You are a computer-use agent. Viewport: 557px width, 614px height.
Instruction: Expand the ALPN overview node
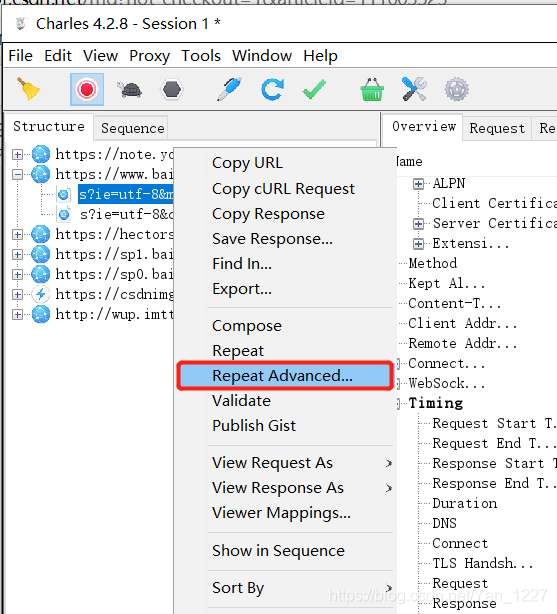click(x=418, y=184)
